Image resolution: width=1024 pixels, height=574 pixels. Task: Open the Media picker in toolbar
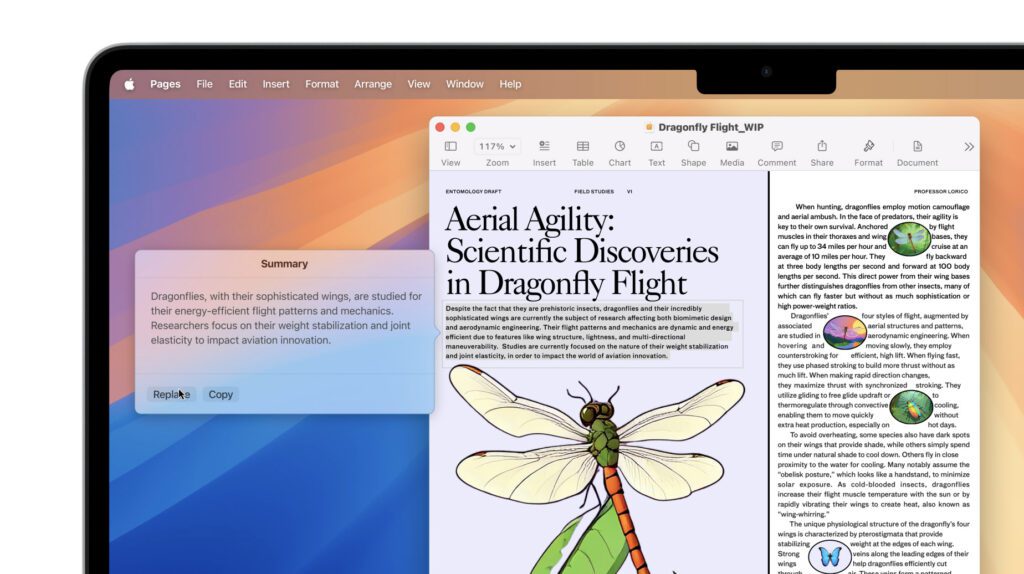pos(732,146)
